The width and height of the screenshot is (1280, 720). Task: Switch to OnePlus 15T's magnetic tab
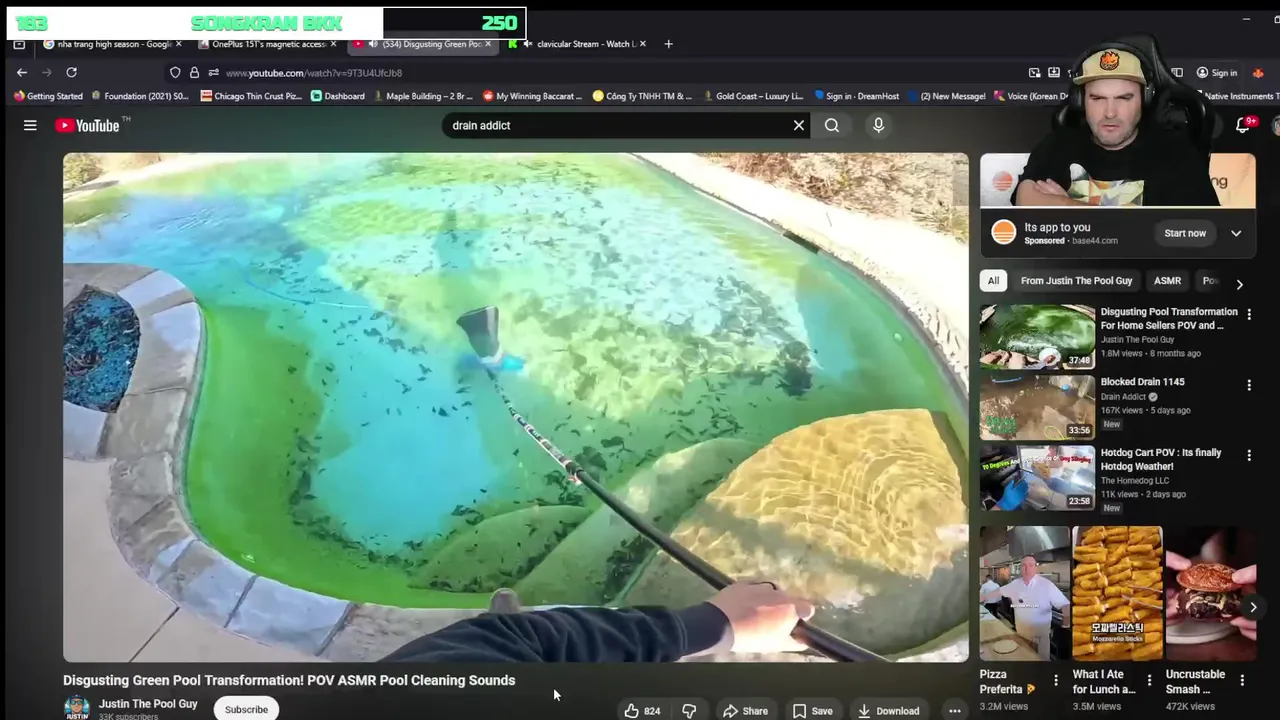(266, 44)
